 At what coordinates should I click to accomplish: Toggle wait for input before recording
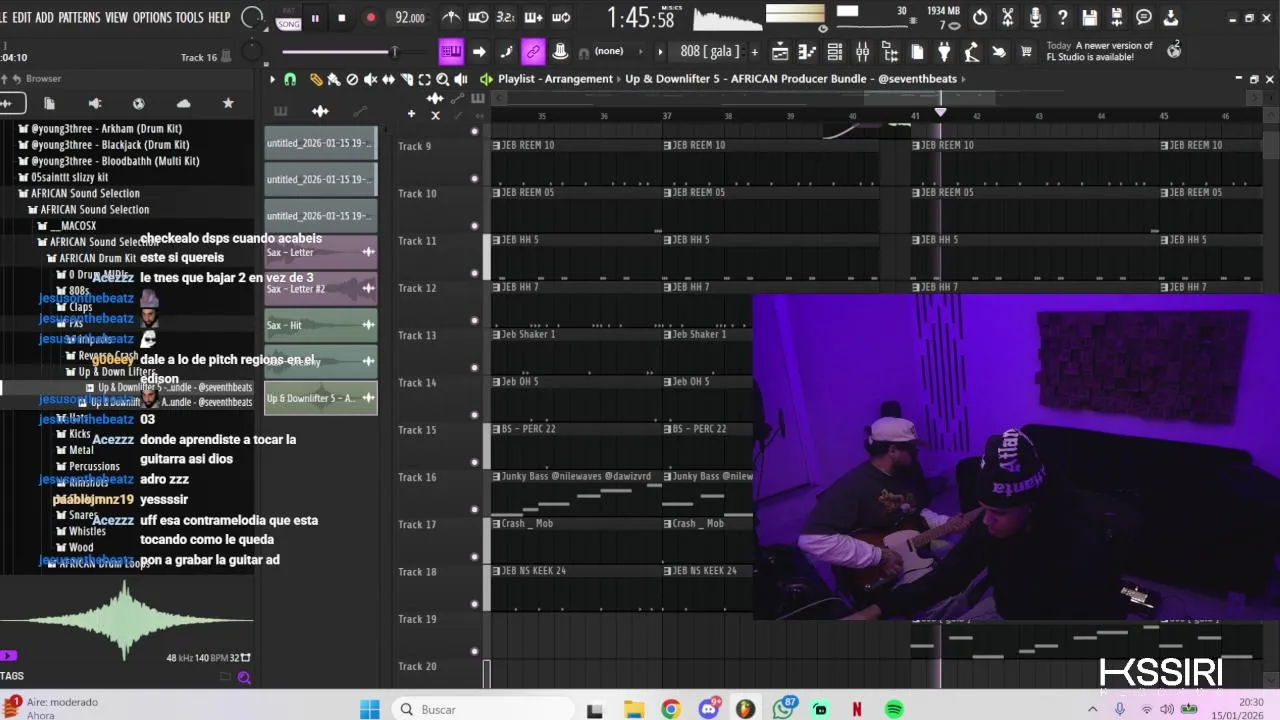(478, 17)
